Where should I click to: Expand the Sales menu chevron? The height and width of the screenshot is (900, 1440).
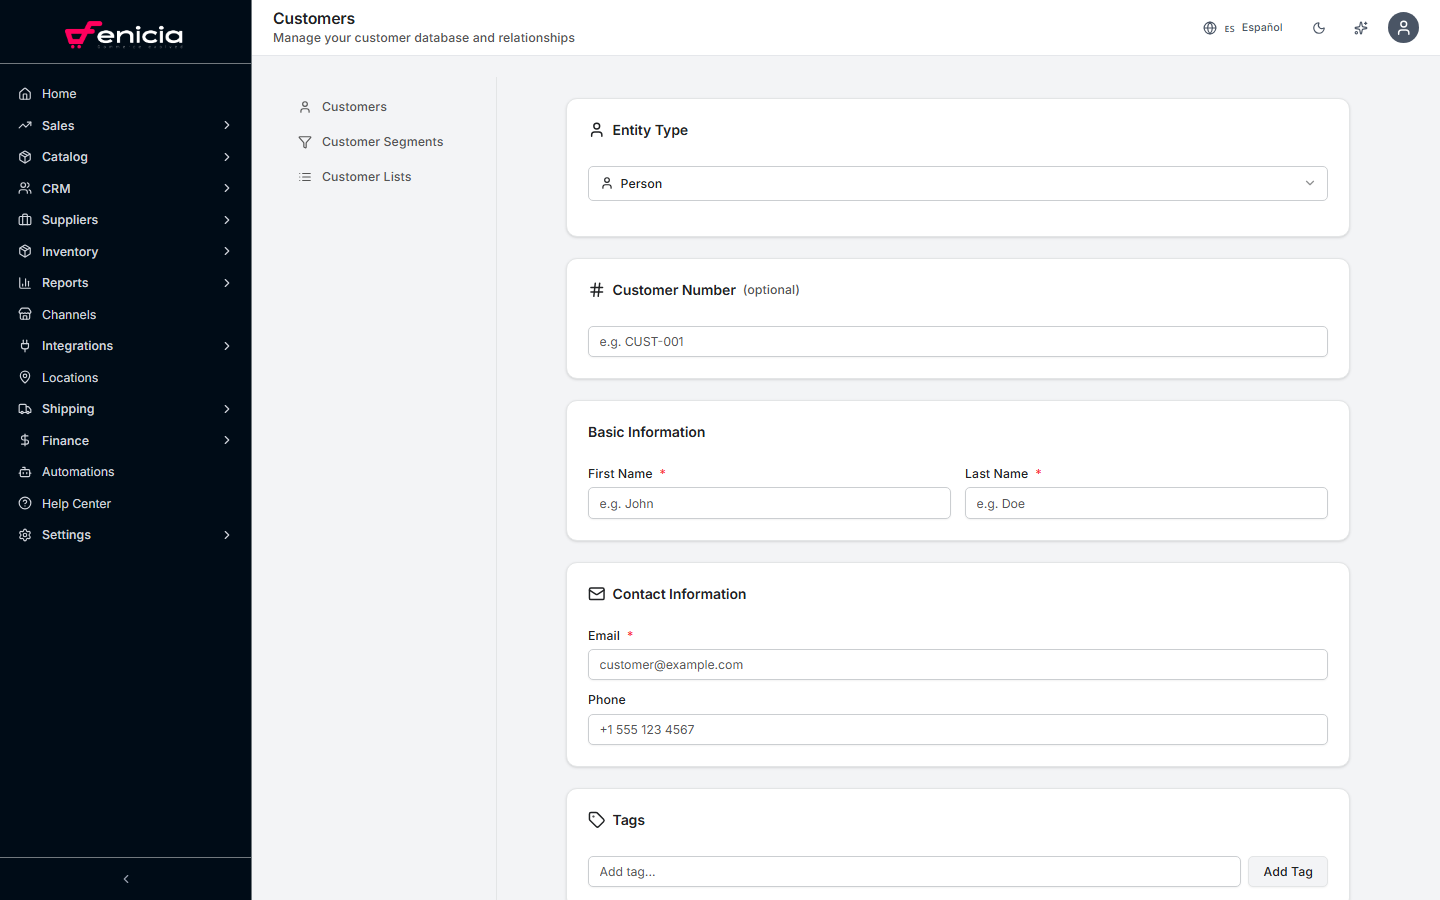point(226,125)
